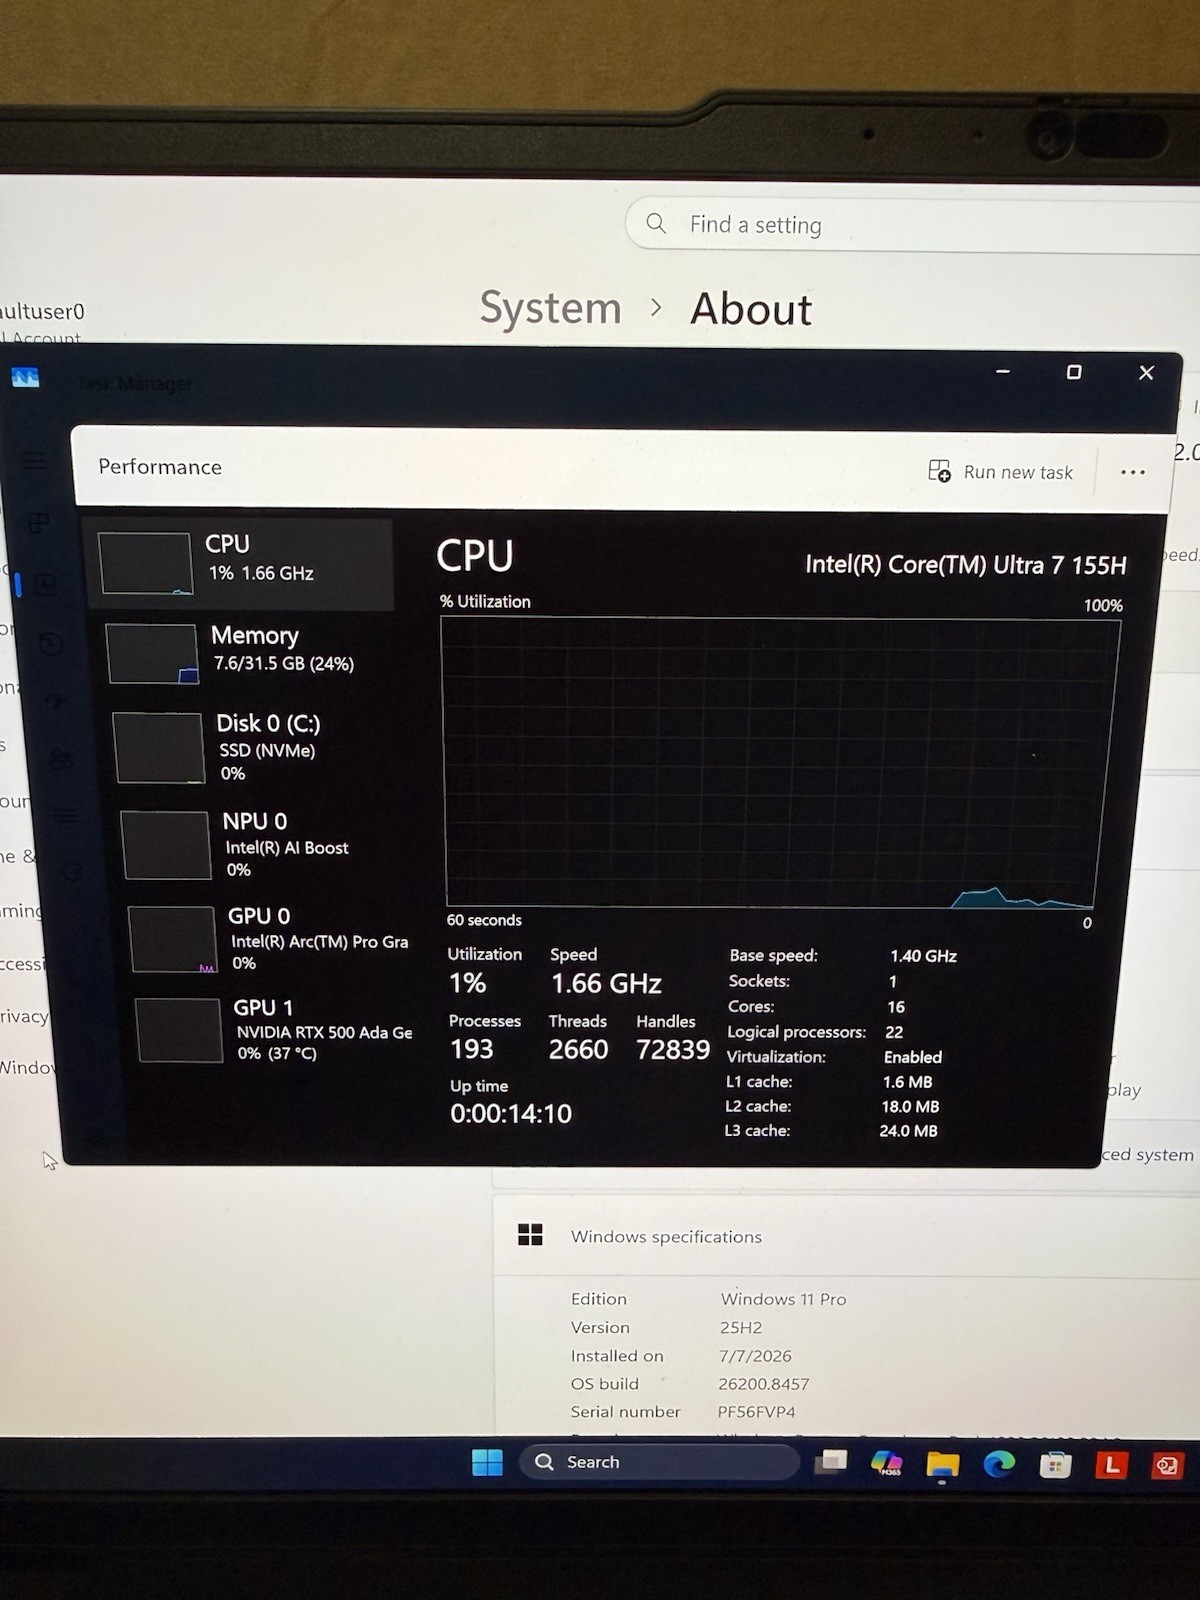Click the Logical processors value 22

(x=894, y=1032)
